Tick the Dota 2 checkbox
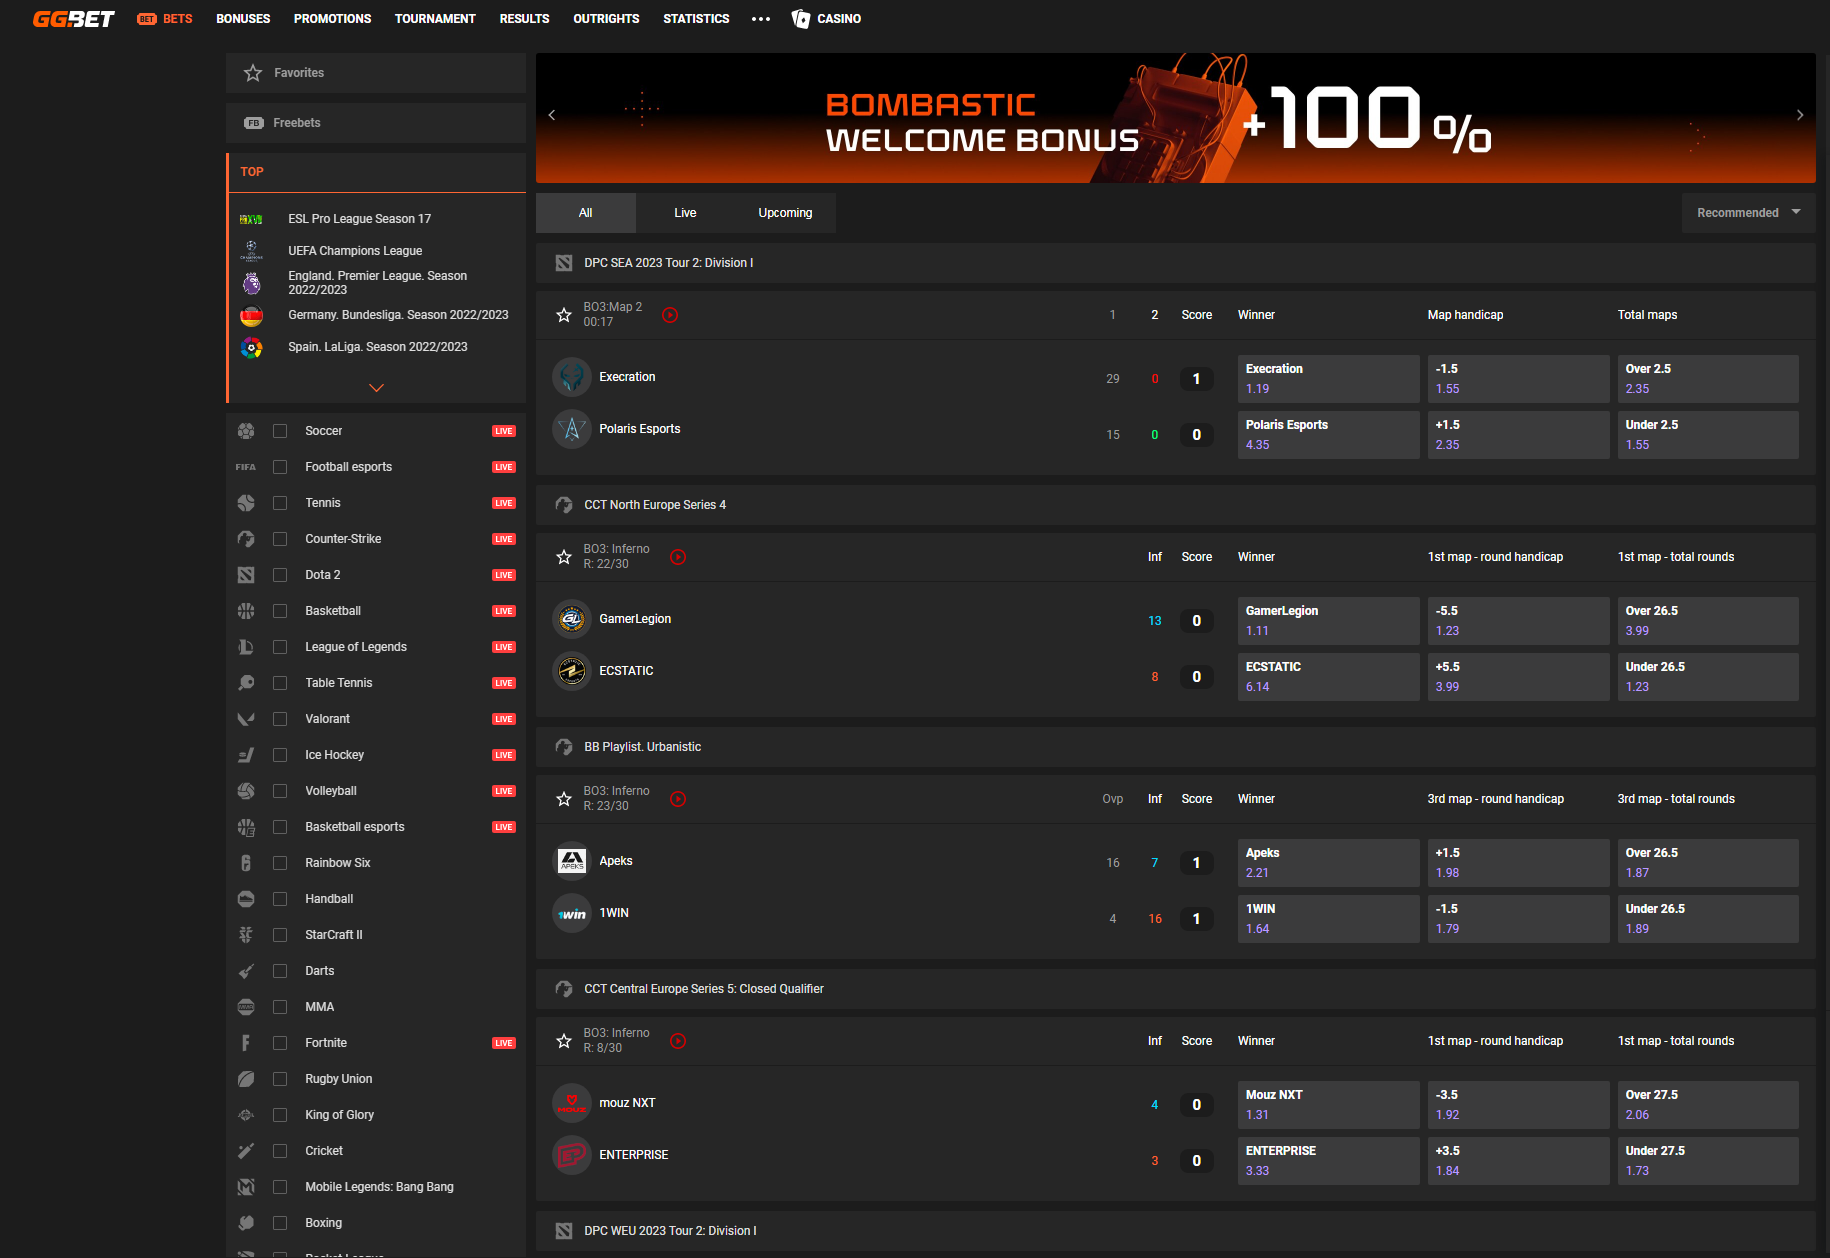This screenshot has height=1258, width=1830. 280,575
